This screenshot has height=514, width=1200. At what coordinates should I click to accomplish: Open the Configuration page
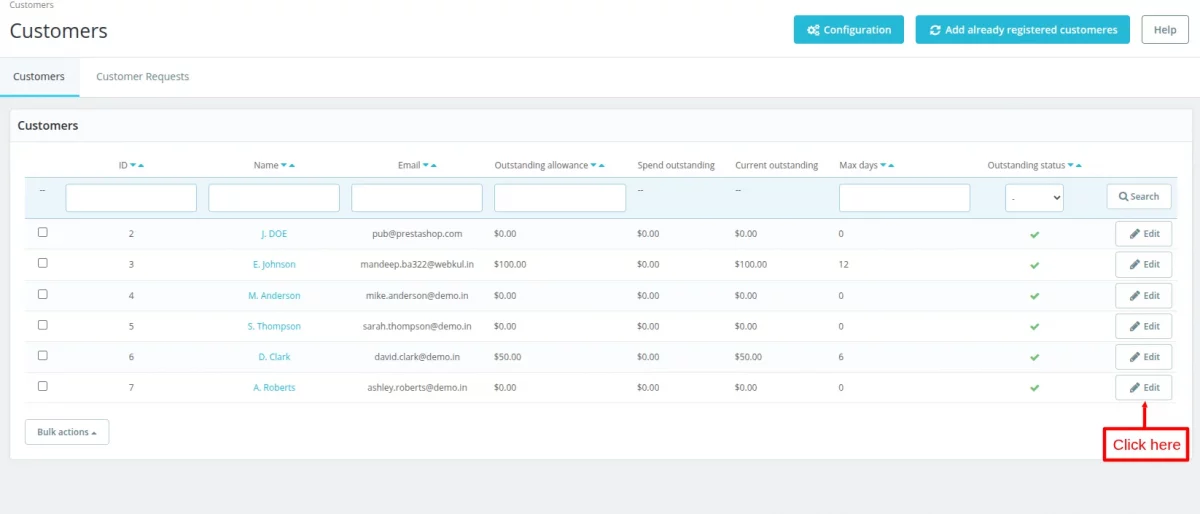[849, 30]
